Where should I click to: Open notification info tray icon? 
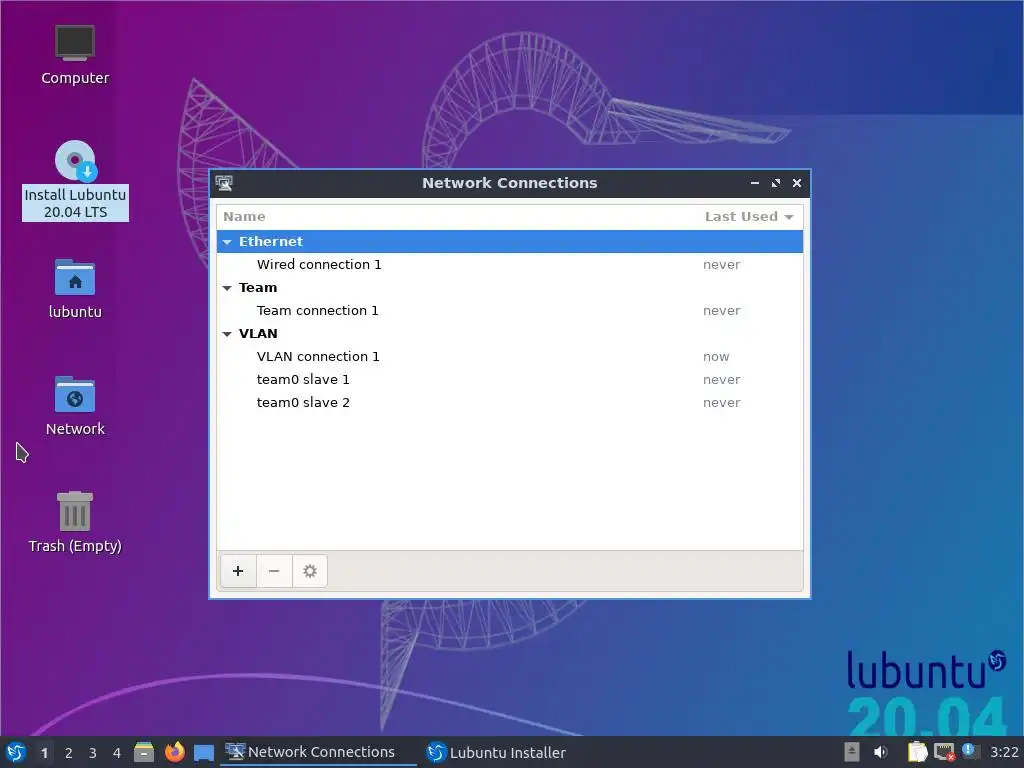click(x=969, y=751)
